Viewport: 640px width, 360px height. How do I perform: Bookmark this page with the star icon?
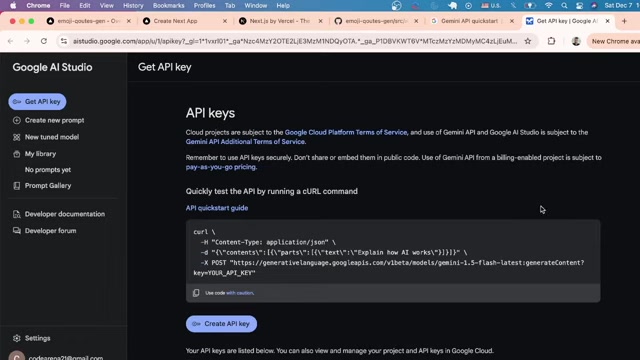(x=528, y=41)
